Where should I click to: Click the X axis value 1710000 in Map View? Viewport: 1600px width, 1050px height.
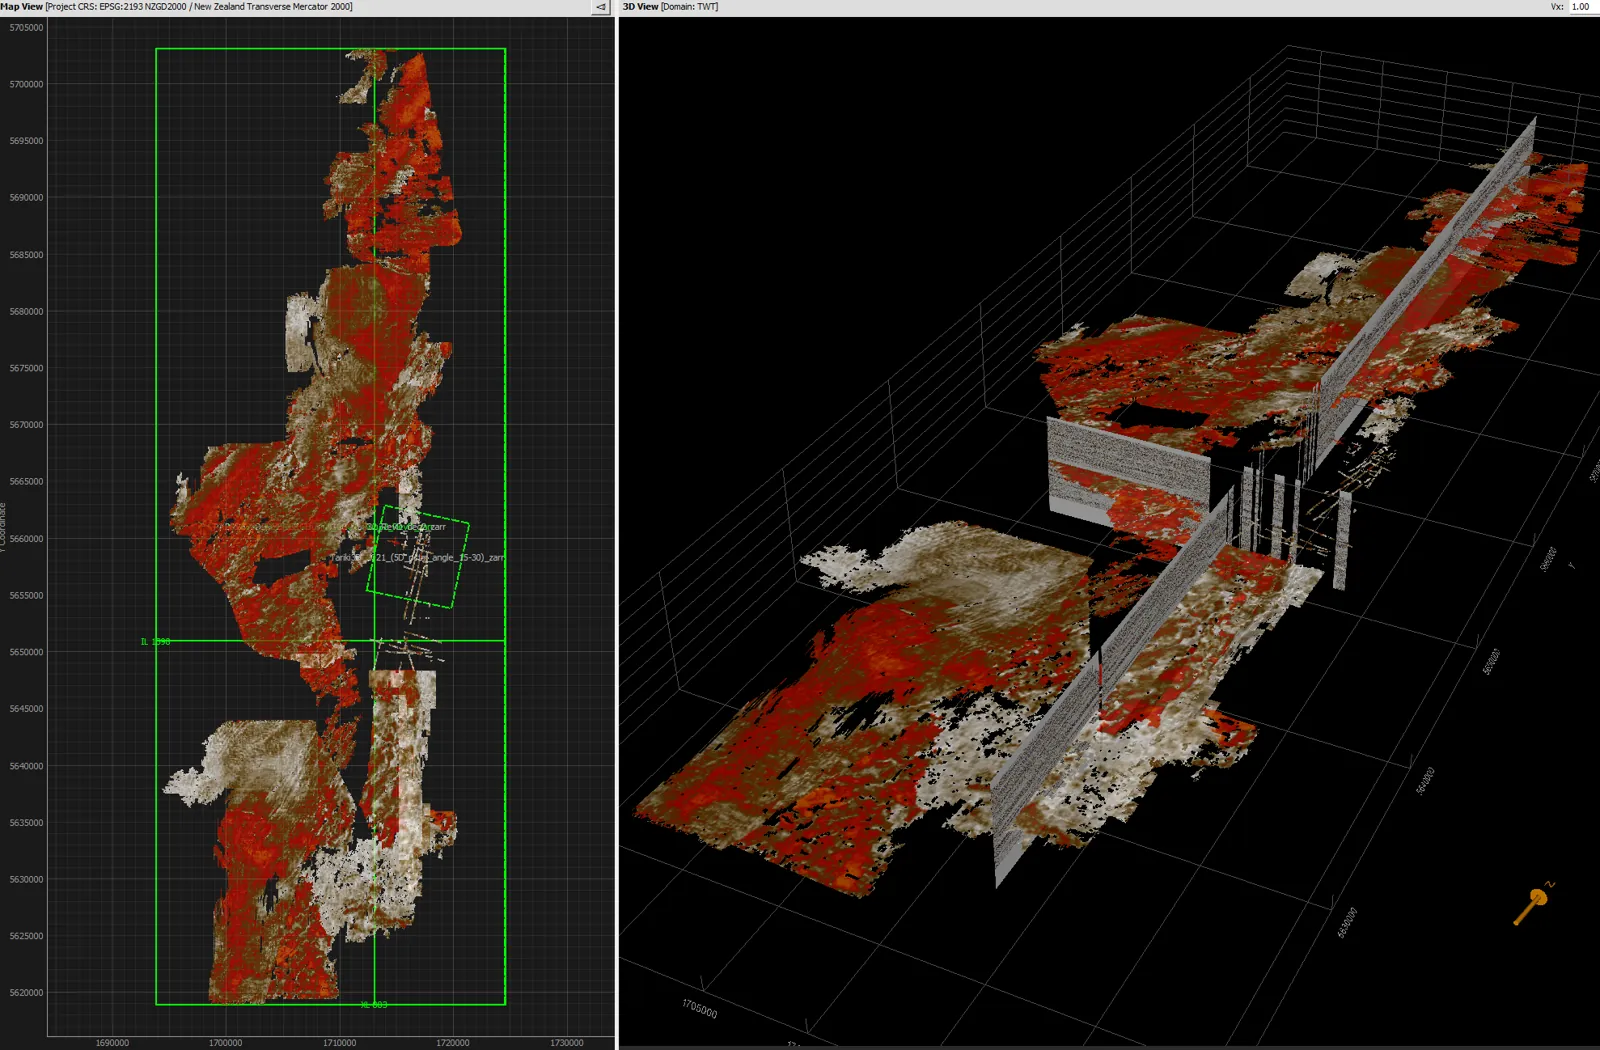pos(339,1043)
